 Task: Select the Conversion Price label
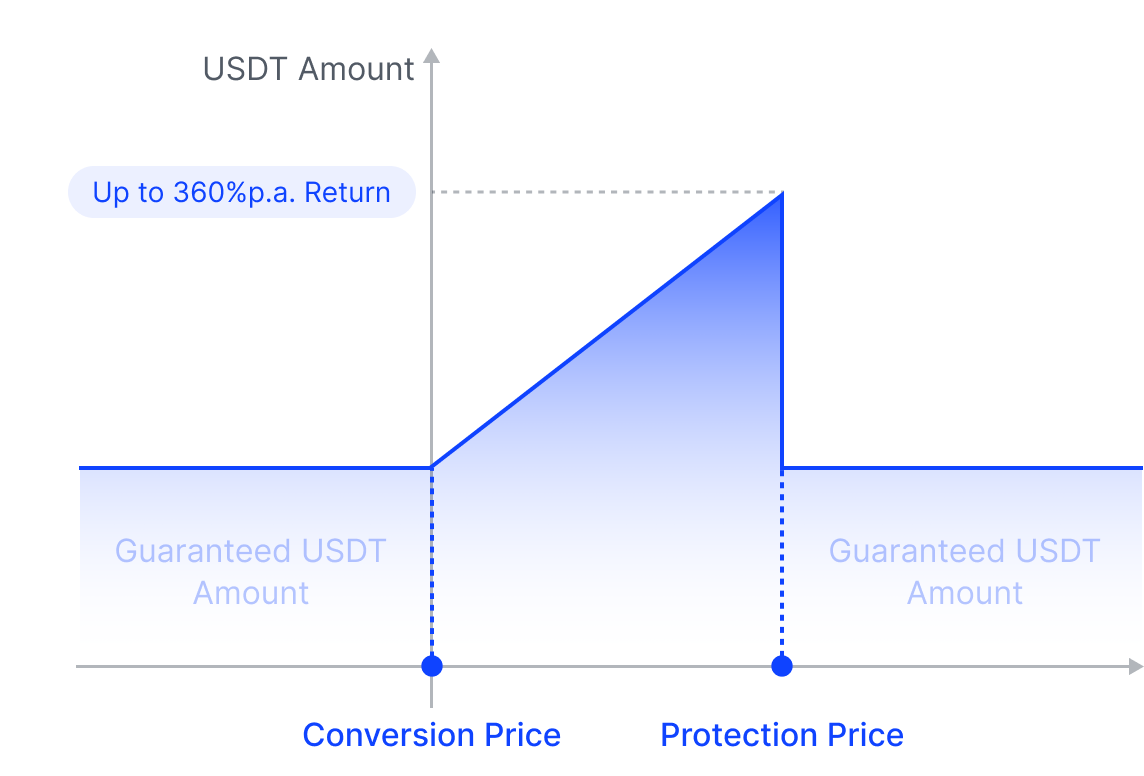point(432,734)
